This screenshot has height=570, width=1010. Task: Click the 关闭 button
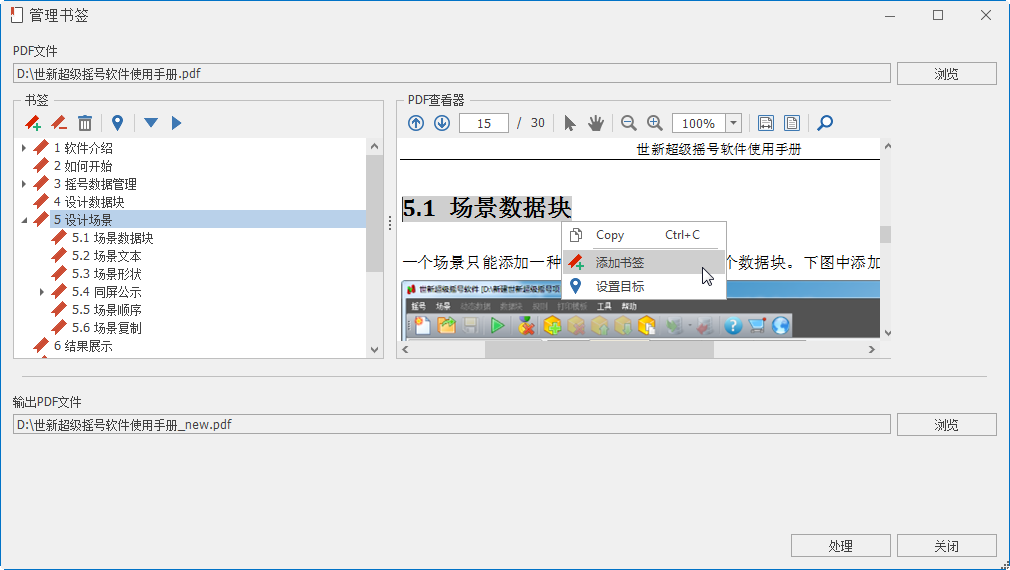[946, 546]
